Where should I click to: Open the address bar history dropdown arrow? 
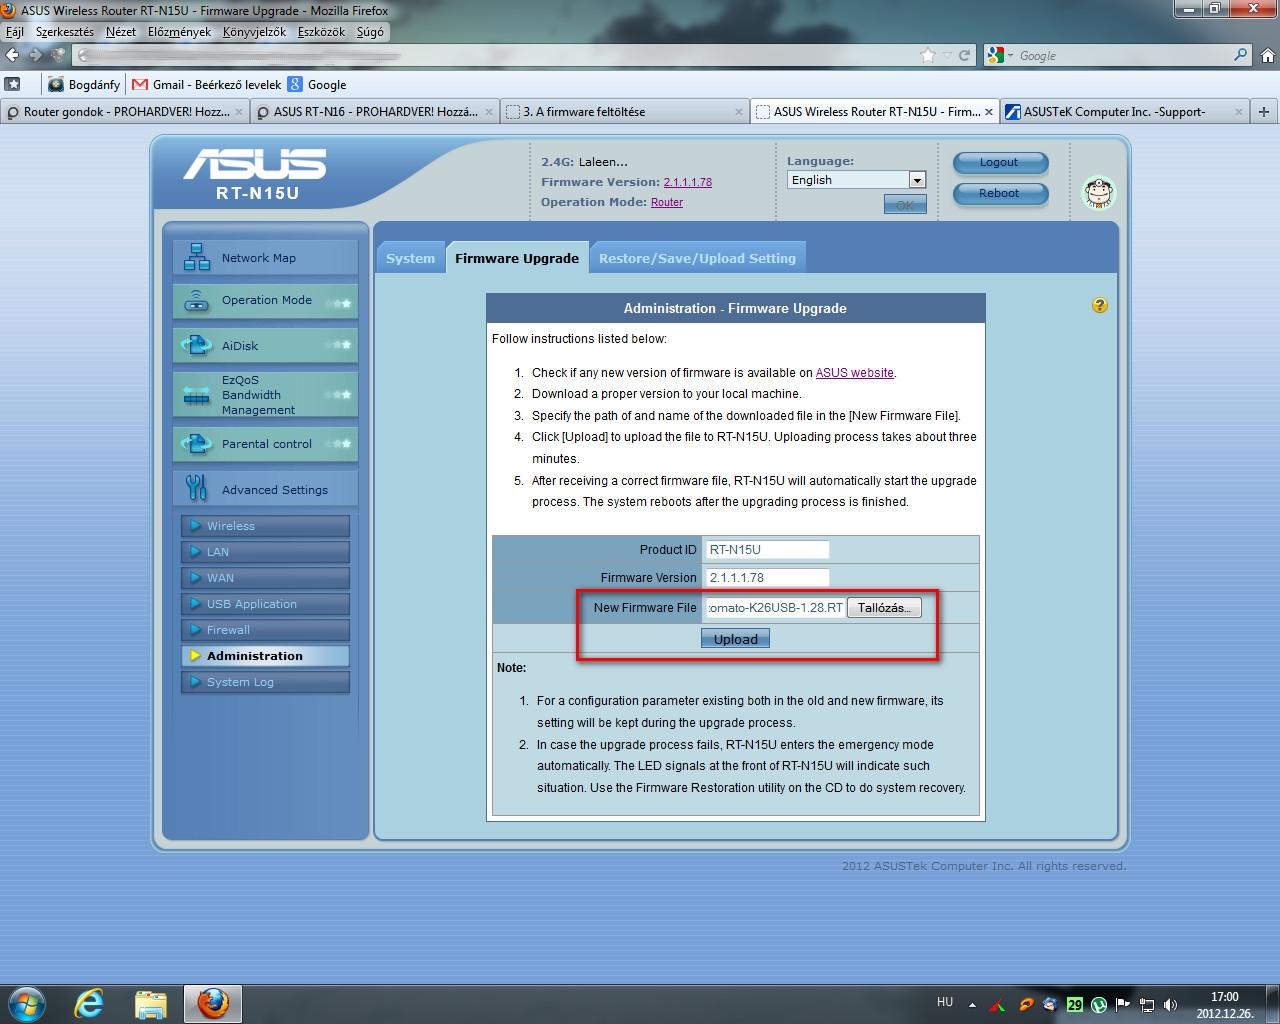pyautogui.click(x=947, y=56)
